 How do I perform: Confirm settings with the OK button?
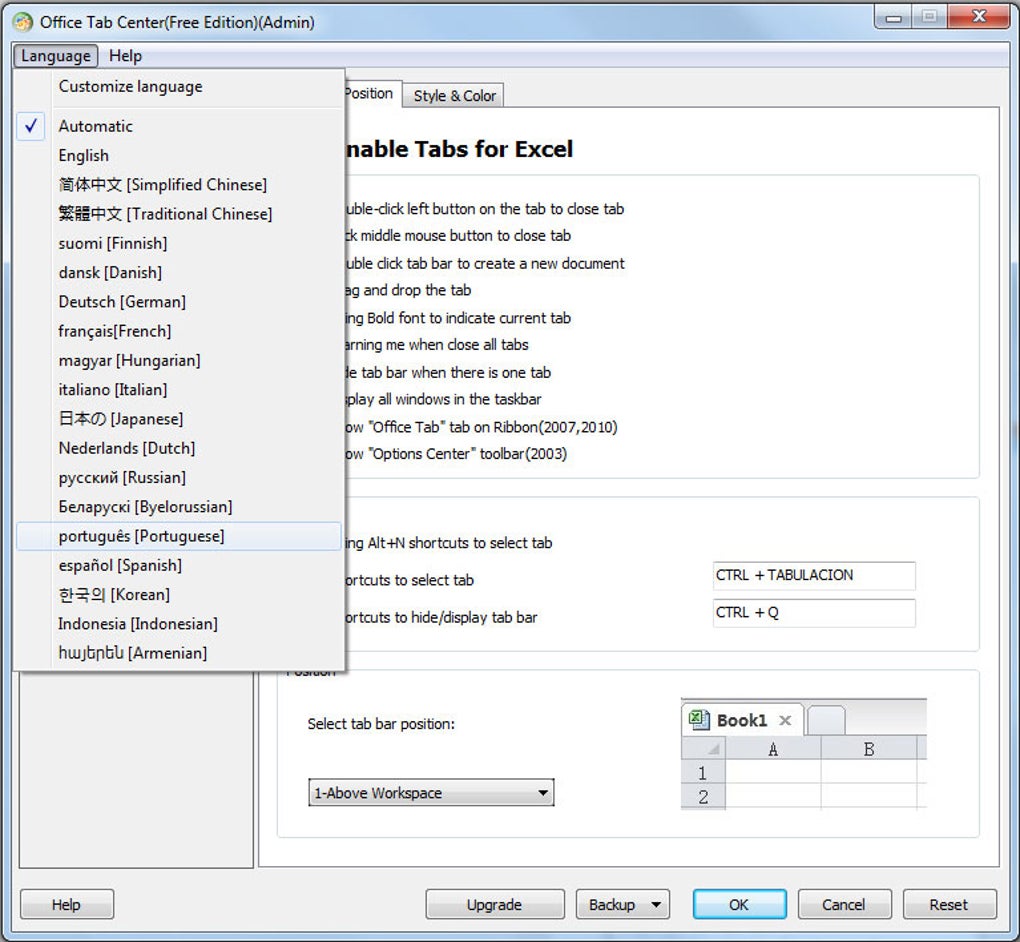pyautogui.click(x=739, y=905)
